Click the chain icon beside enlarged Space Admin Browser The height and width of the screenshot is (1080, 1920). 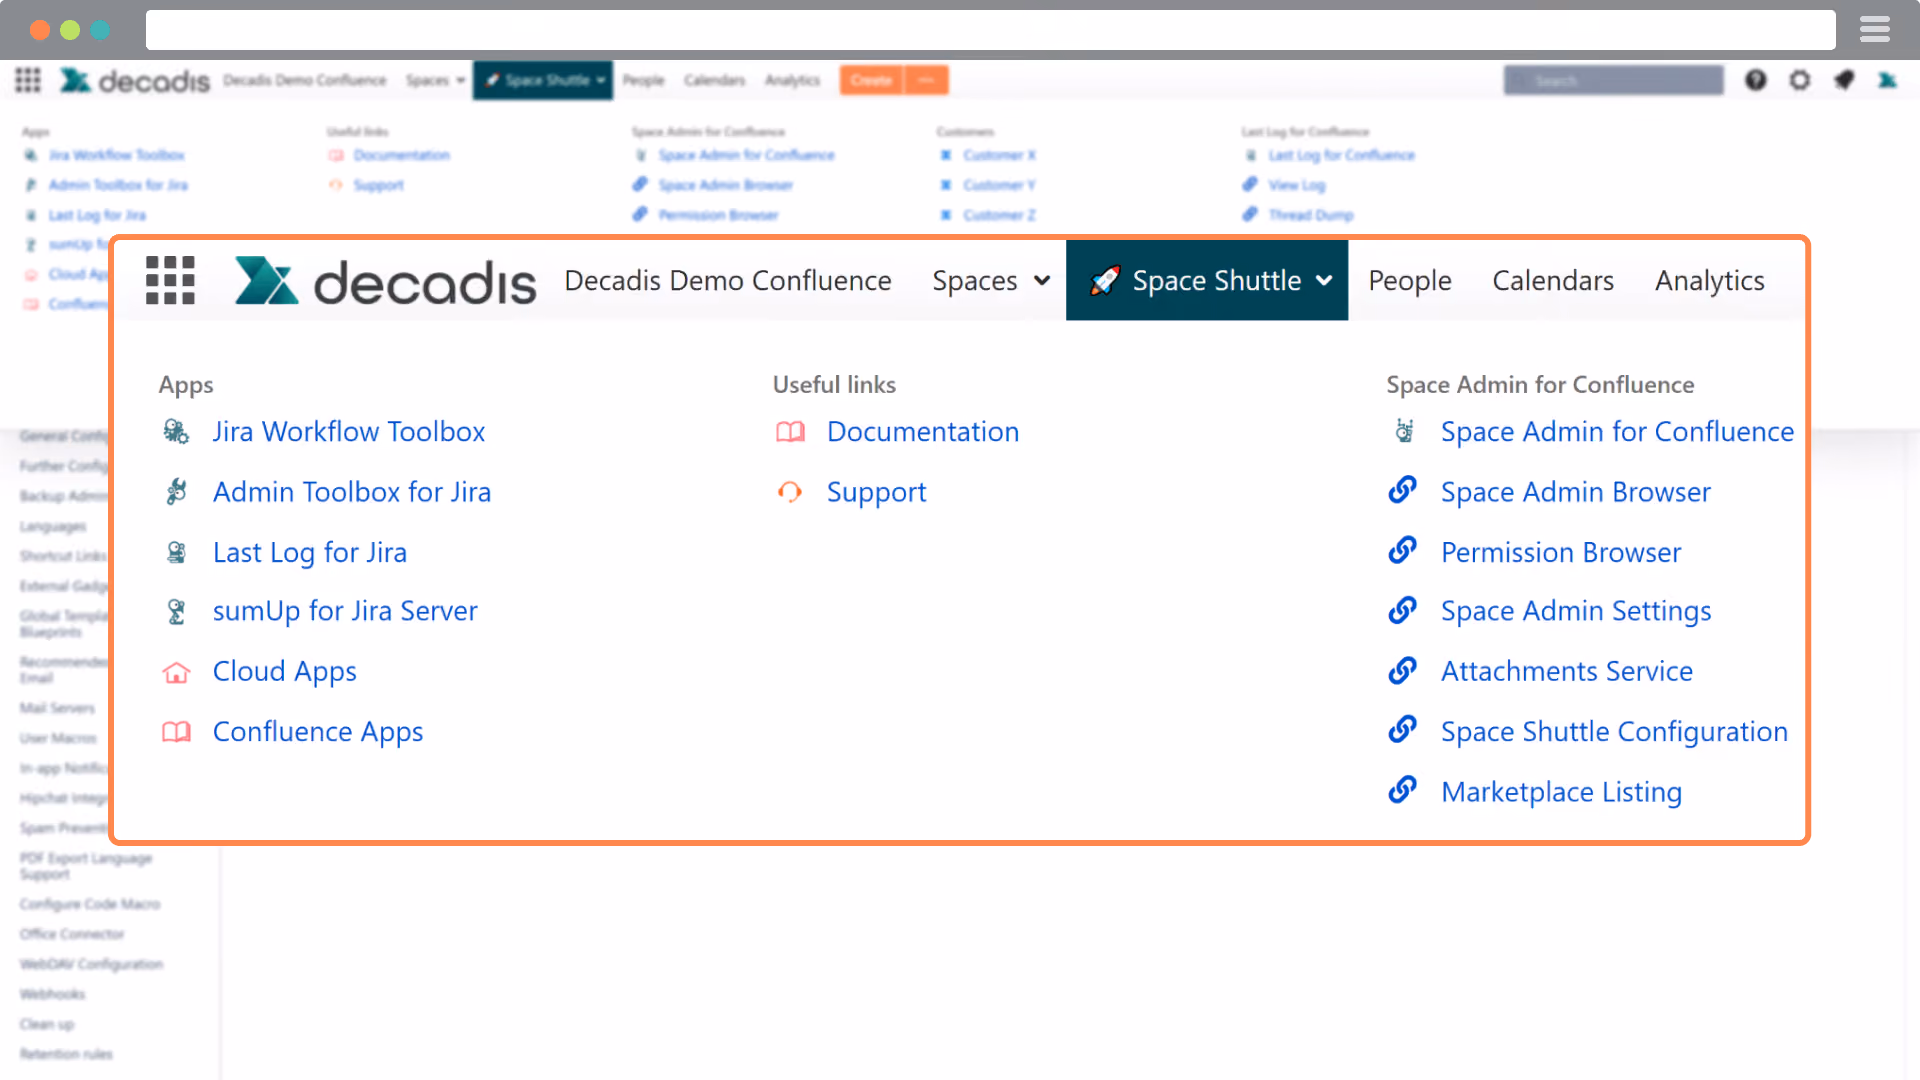click(x=1403, y=490)
